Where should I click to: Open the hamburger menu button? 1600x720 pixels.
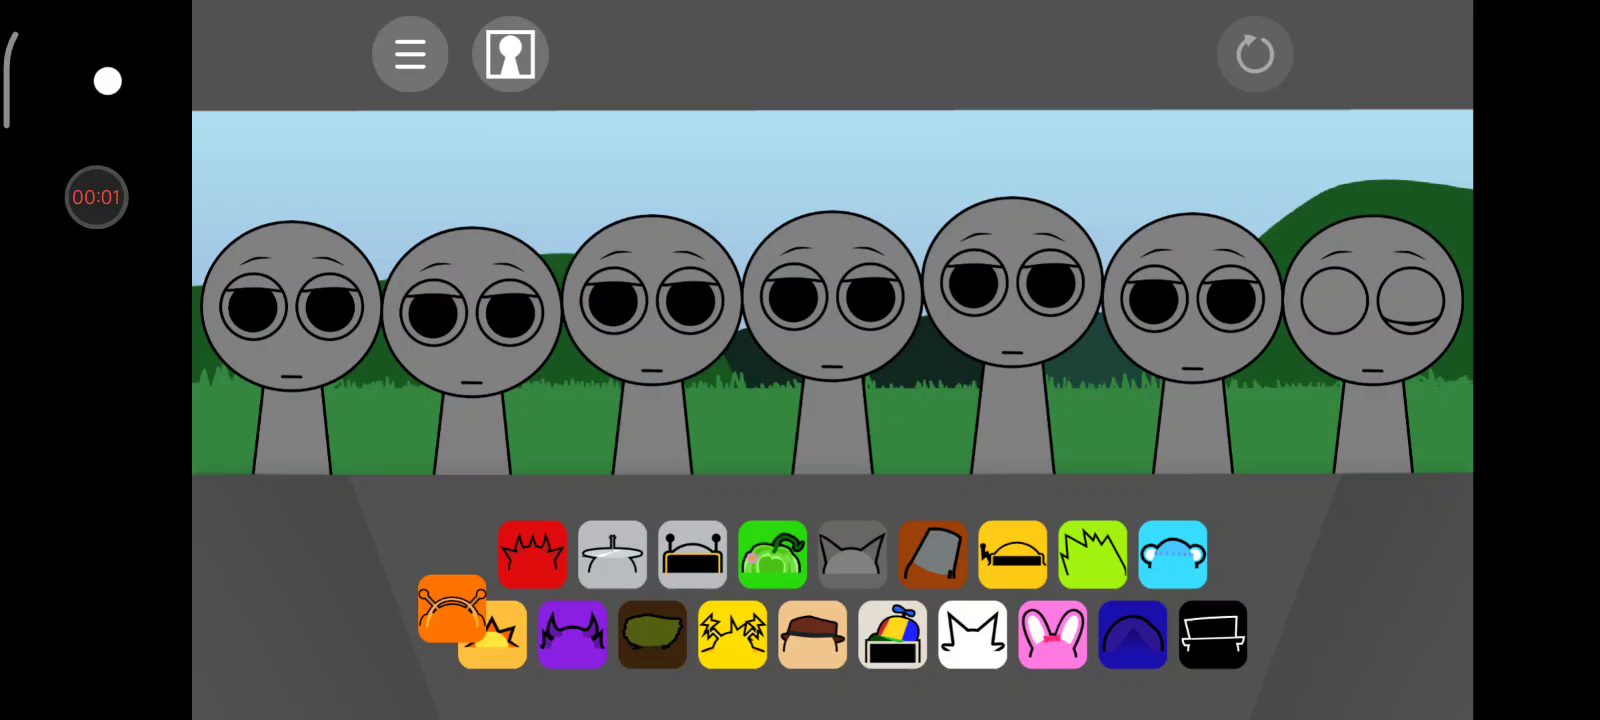[410, 54]
